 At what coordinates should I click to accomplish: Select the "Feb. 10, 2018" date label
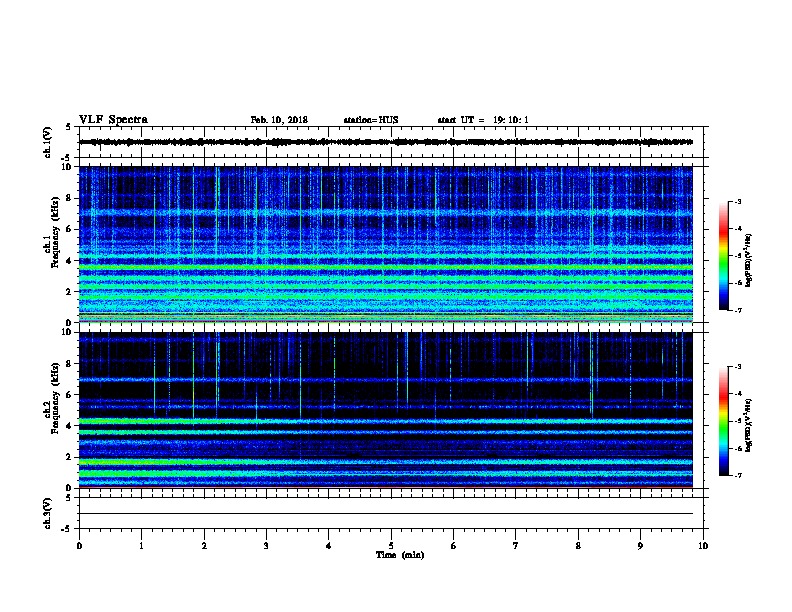[279, 120]
